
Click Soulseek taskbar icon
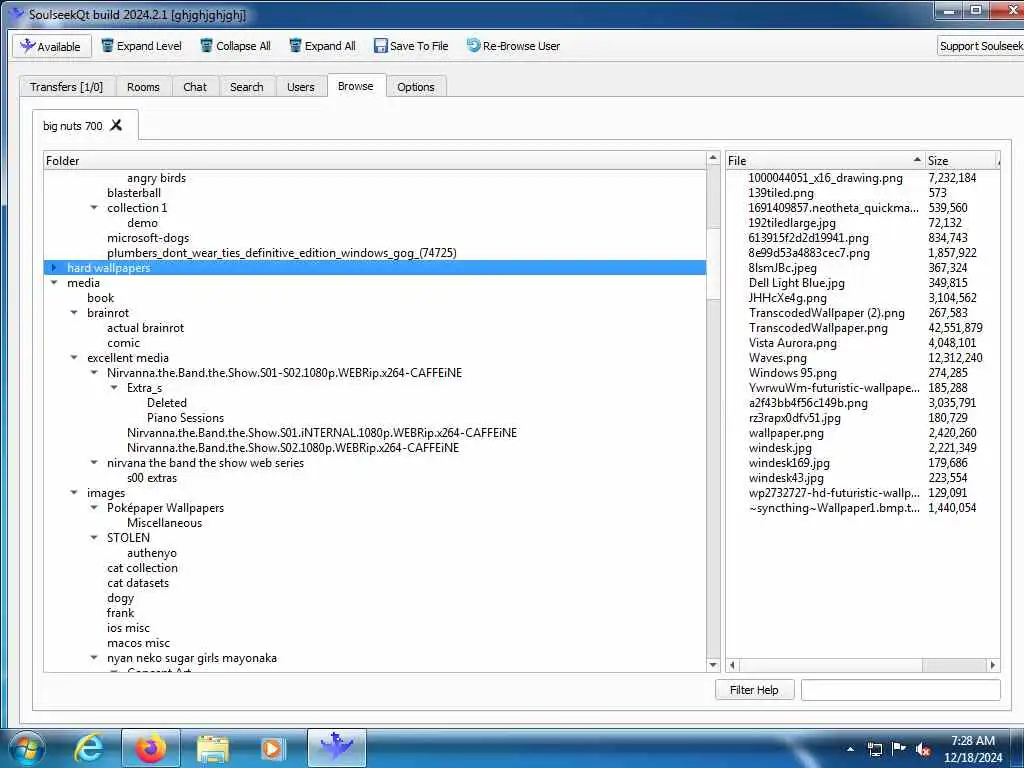337,748
